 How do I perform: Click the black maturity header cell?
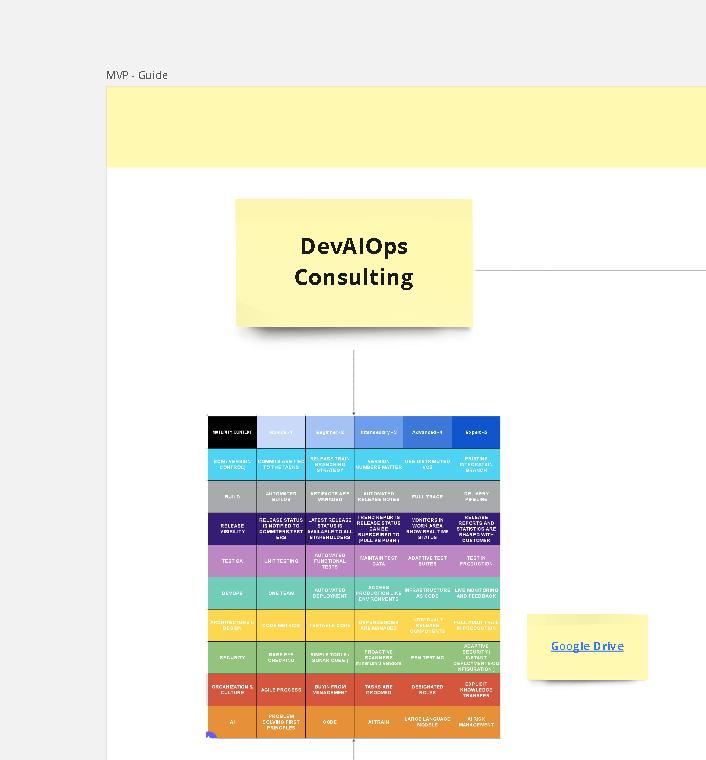pyautogui.click(x=232, y=432)
